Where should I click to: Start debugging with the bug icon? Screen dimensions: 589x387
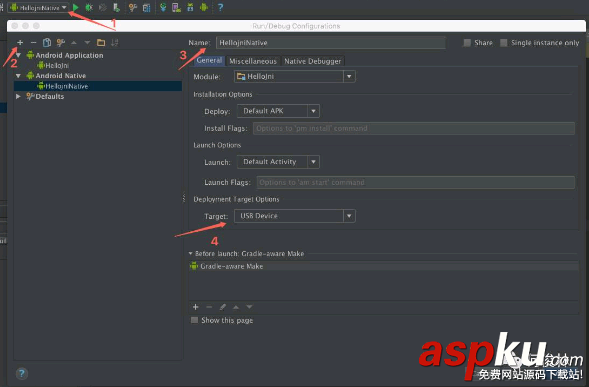click(89, 7)
